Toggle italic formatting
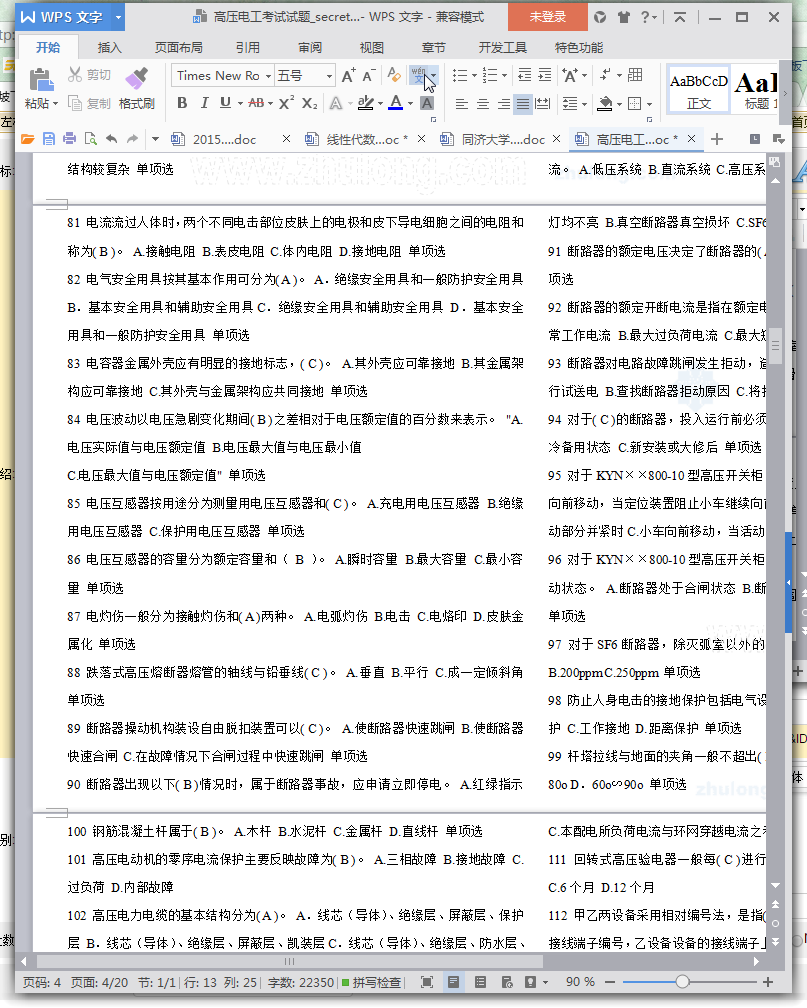This screenshot has width=807, height=1008. pyautogui.click(x=204, y=103)
